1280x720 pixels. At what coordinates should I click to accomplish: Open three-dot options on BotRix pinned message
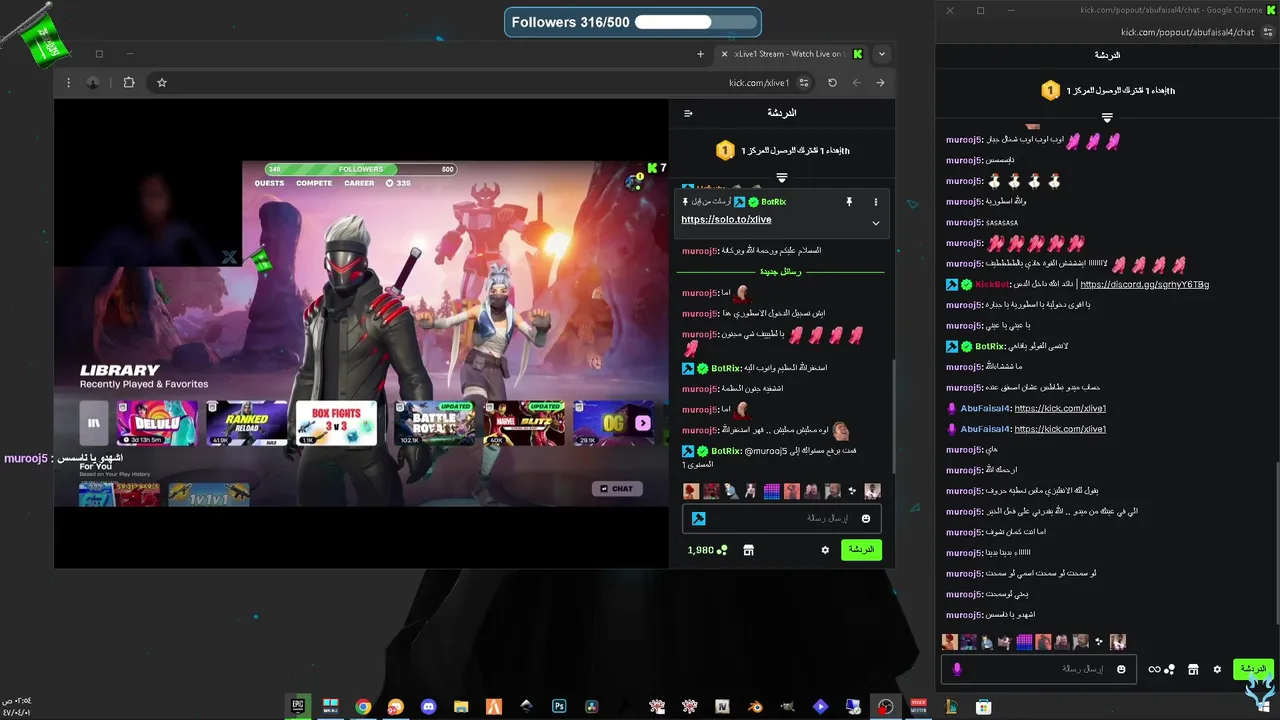(876, 202)
